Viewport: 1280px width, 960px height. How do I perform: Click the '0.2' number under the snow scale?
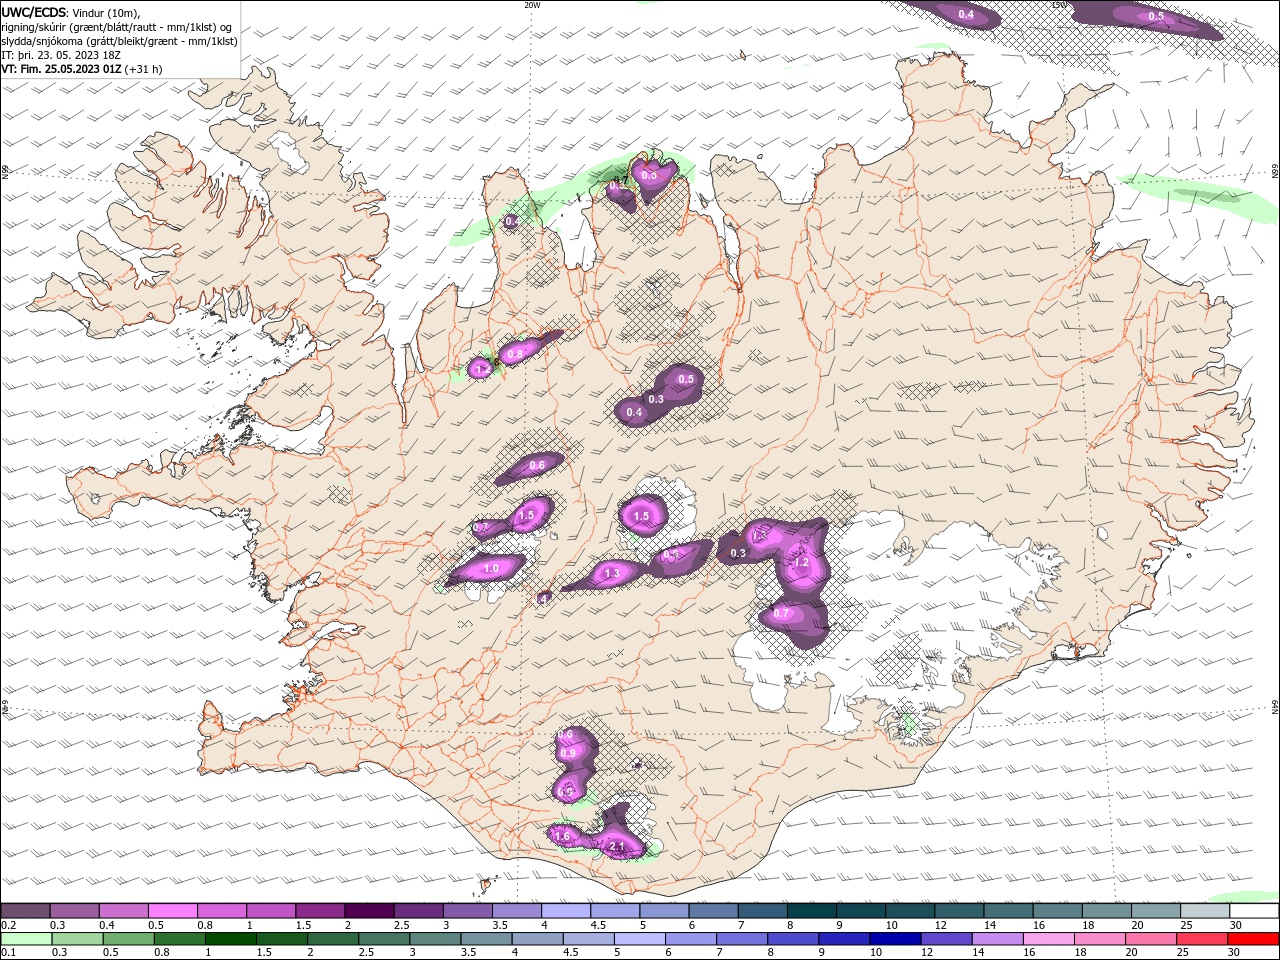(8, 925)
